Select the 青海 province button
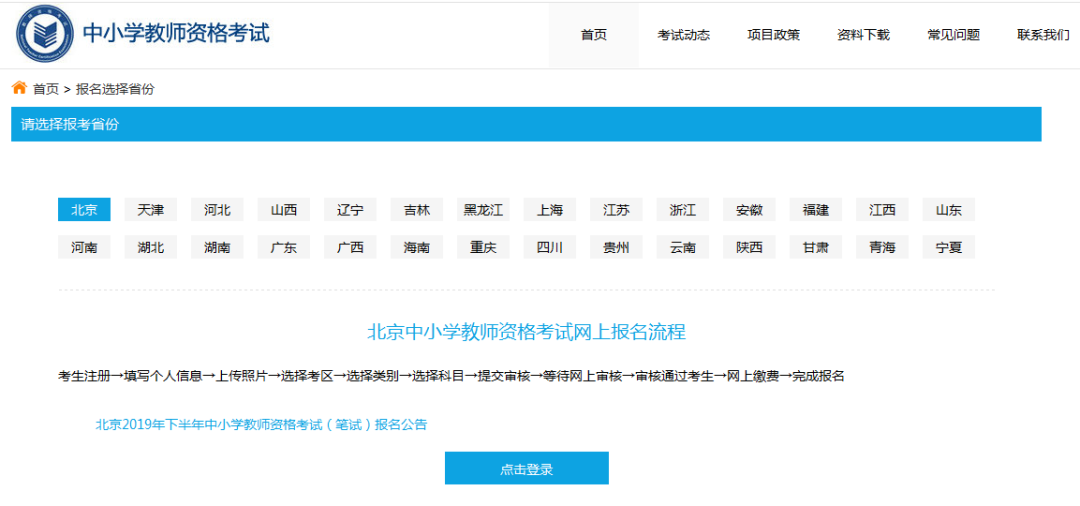Viewport: 1080px width, 506px height. [x=882, y=247]
